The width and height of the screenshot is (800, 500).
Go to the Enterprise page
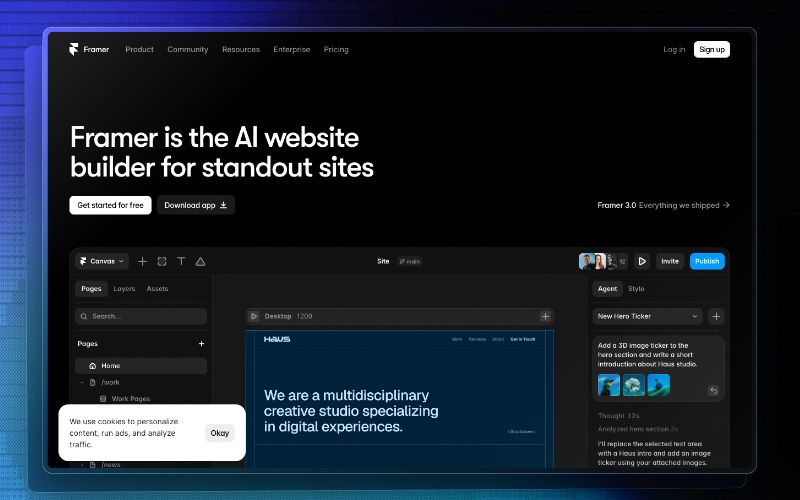point(291,49)
